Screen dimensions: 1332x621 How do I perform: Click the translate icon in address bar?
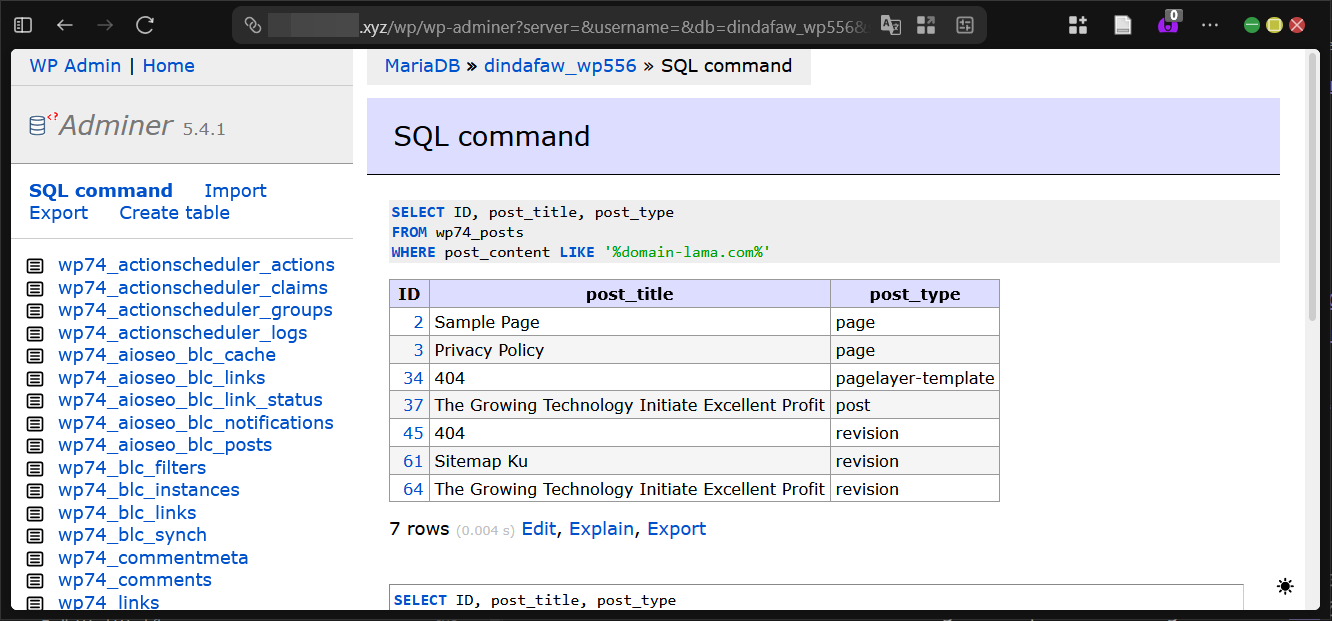[890, 25]
